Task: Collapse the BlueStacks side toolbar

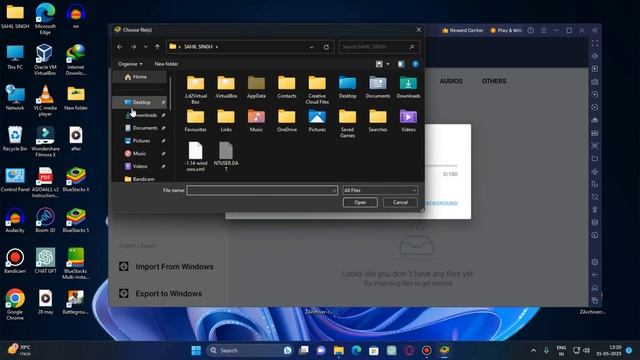Action: 595,30
